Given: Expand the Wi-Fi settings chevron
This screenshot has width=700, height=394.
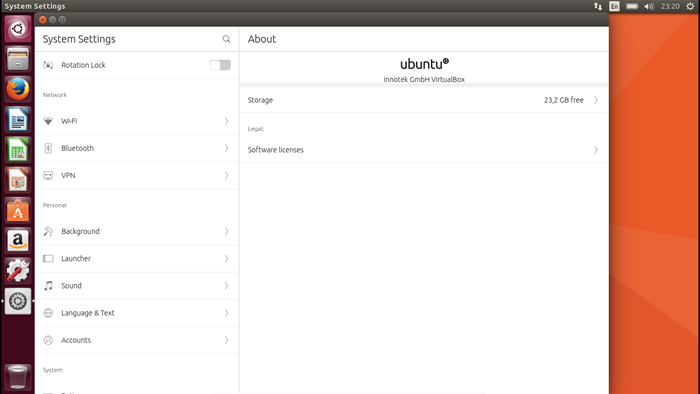Looking at the screenshot, I should tap(226, 121).
